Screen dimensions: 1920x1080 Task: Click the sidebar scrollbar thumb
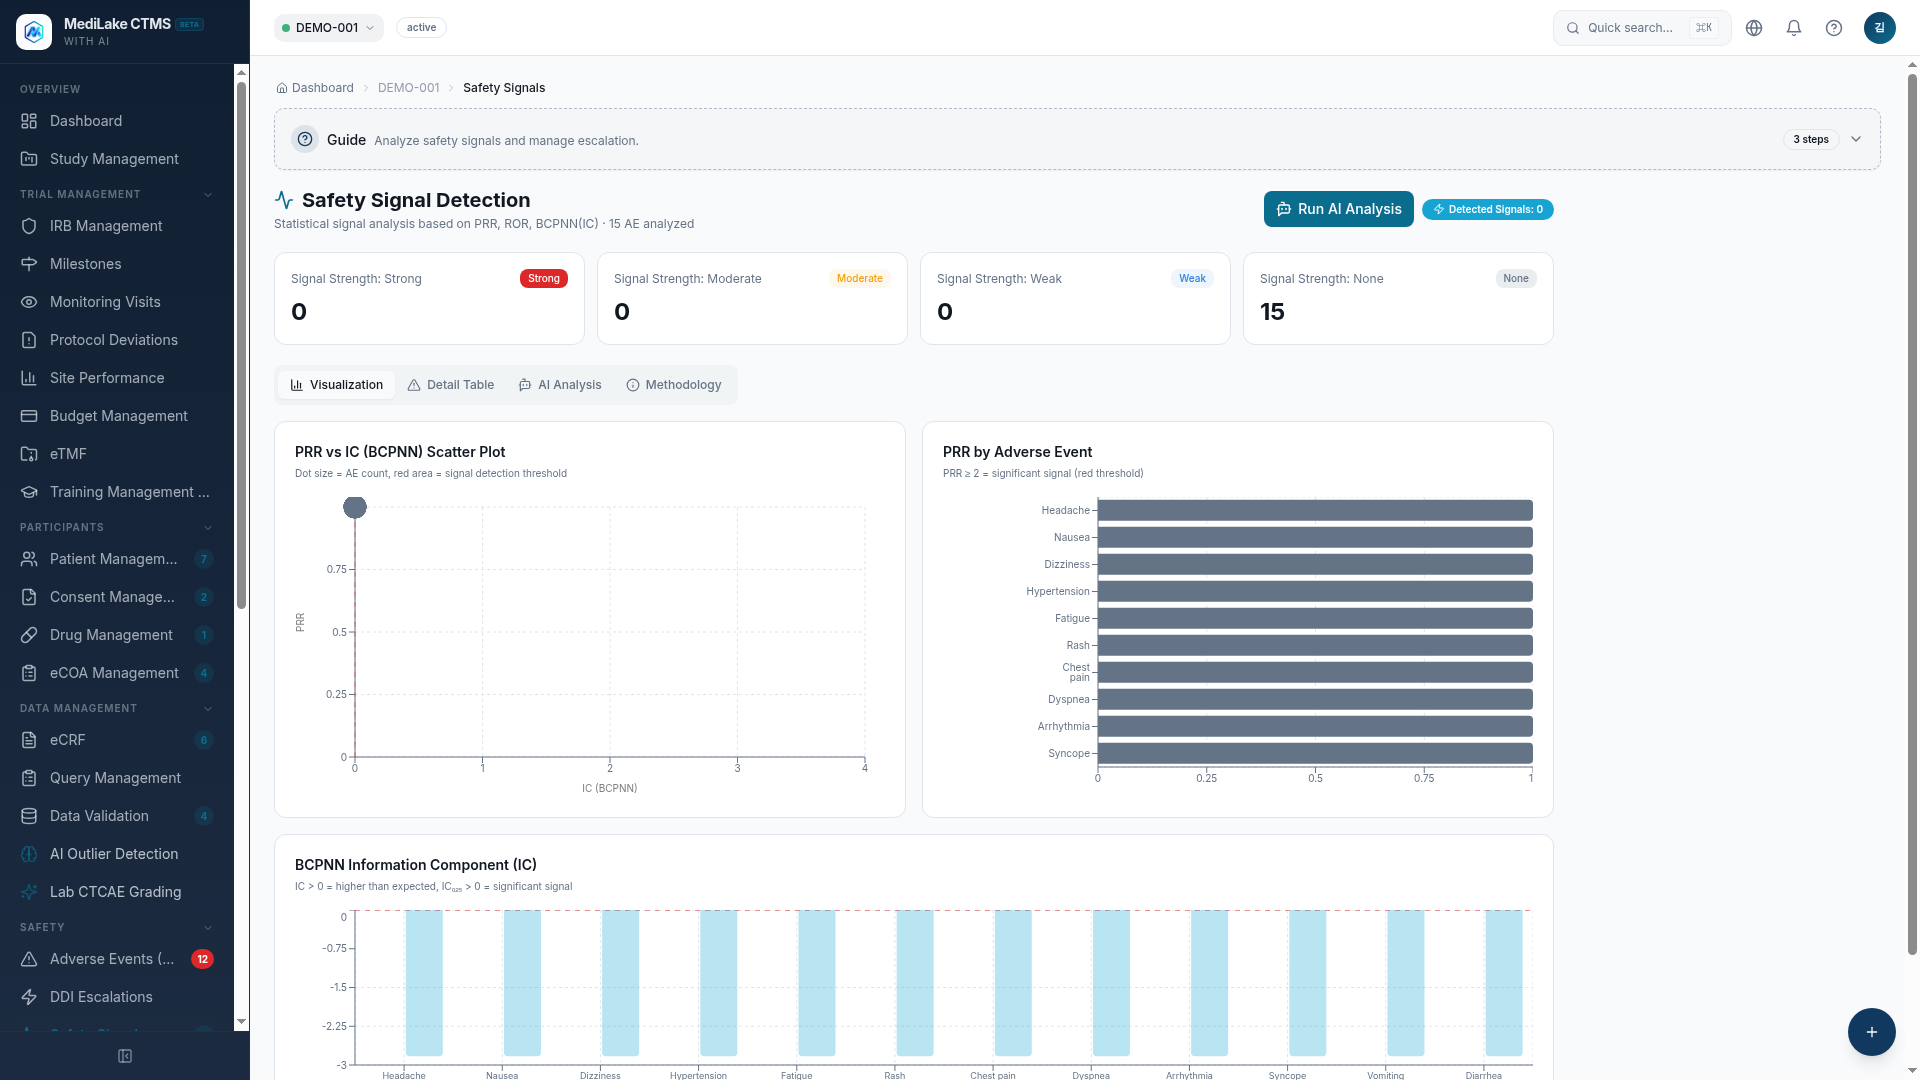(x=241, y=345)
